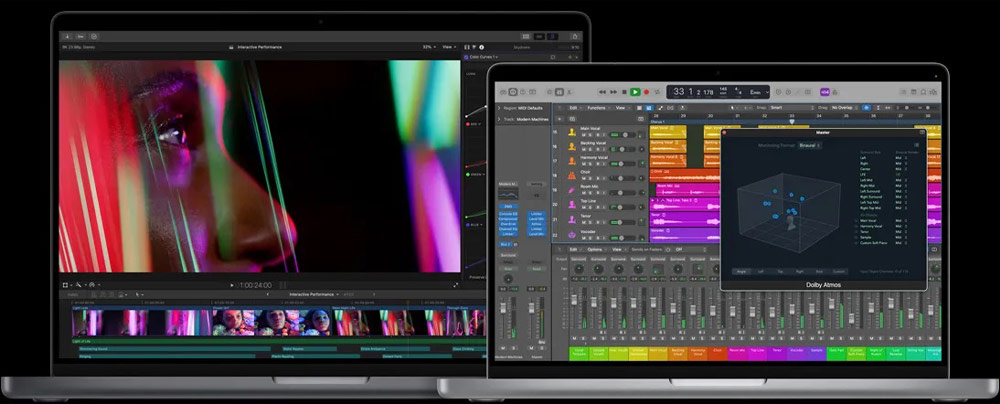Open the View menu in Final Cut viewer
This screenshot has width=1000, height=404.
coord(450,46)
